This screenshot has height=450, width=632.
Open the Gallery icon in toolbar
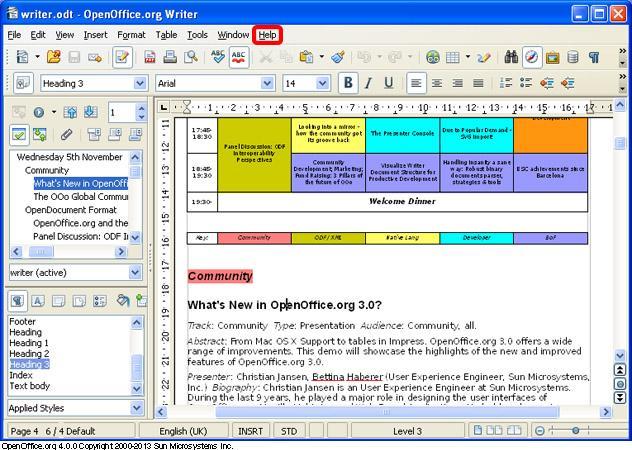[x=552, y=58]
